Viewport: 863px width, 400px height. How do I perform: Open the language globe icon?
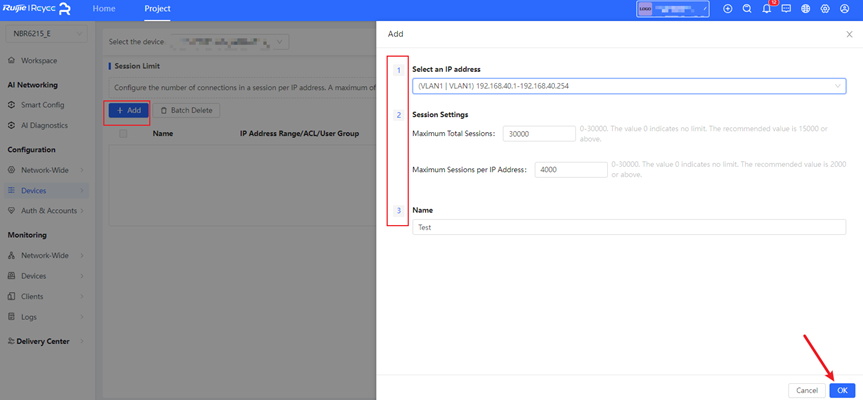806,9
